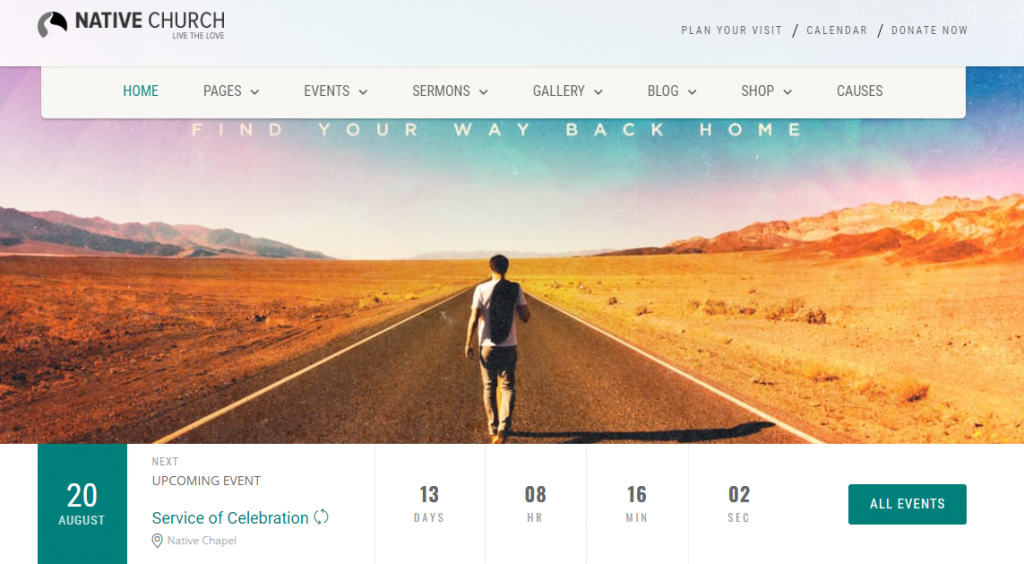Screen dimensions: 1024x564
Task: Open the Blog dropdown arrow
Action: [x=692, y=92]
